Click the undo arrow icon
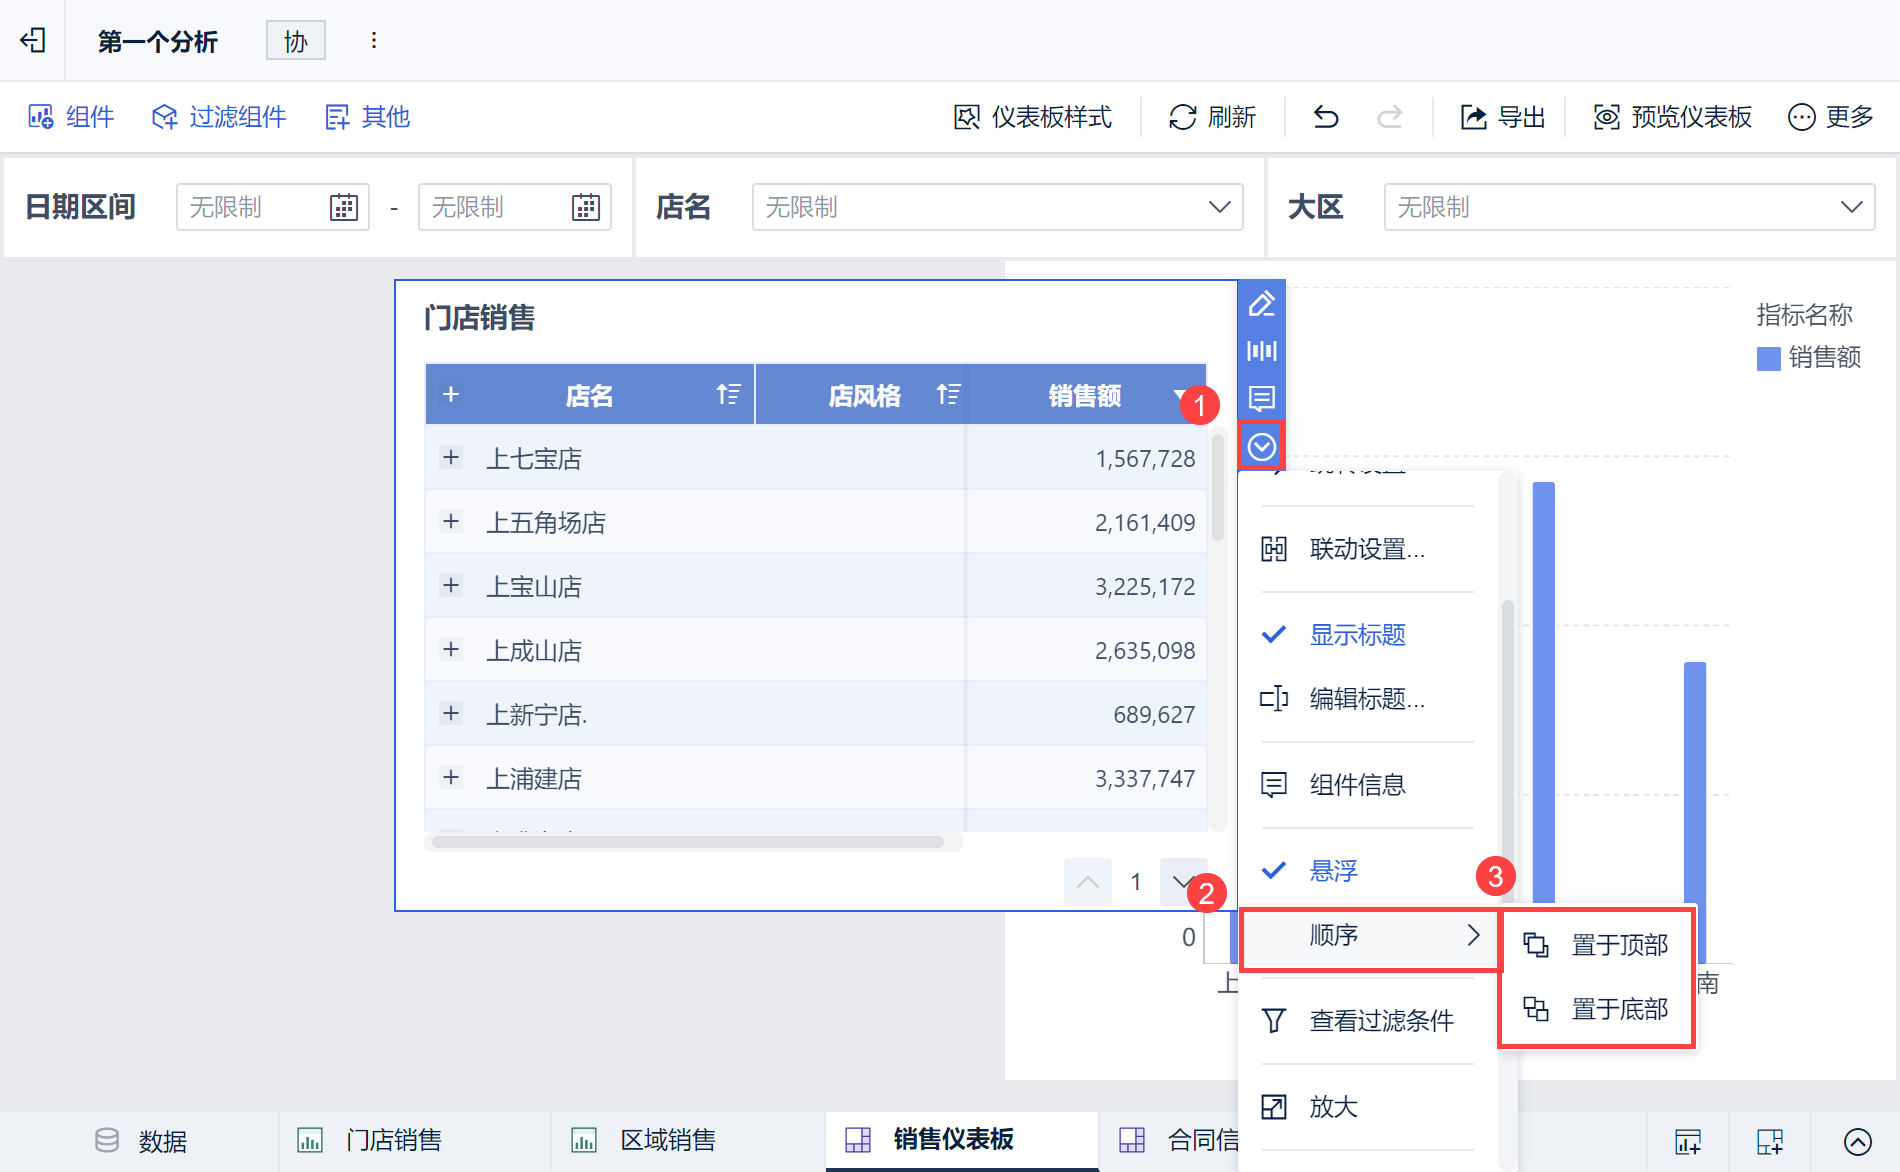Image resolution: width=1900 pixels, height=1172 pixels. pos(1326,117)
